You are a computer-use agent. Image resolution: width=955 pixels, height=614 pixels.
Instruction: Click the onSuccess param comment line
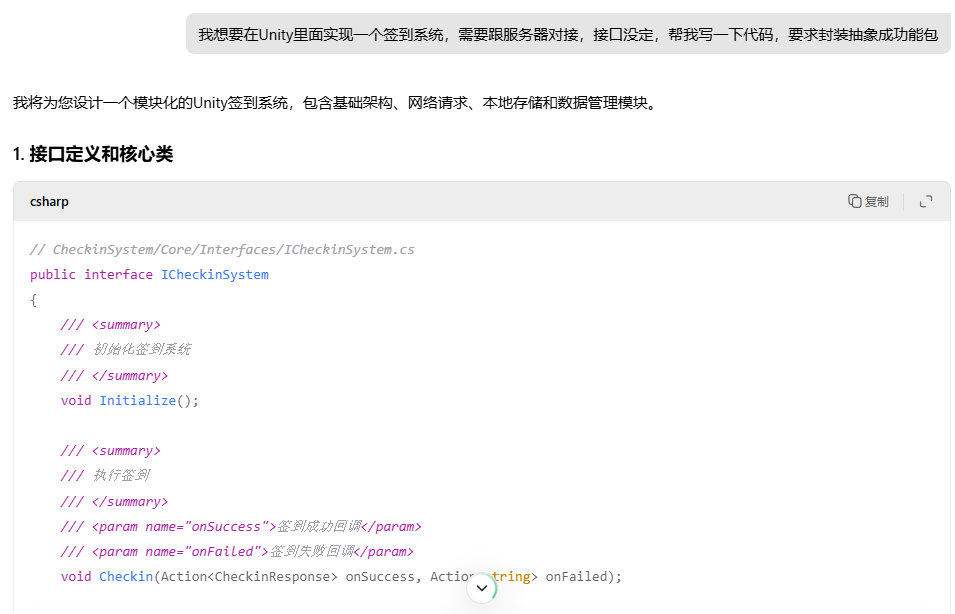[241, 526]
